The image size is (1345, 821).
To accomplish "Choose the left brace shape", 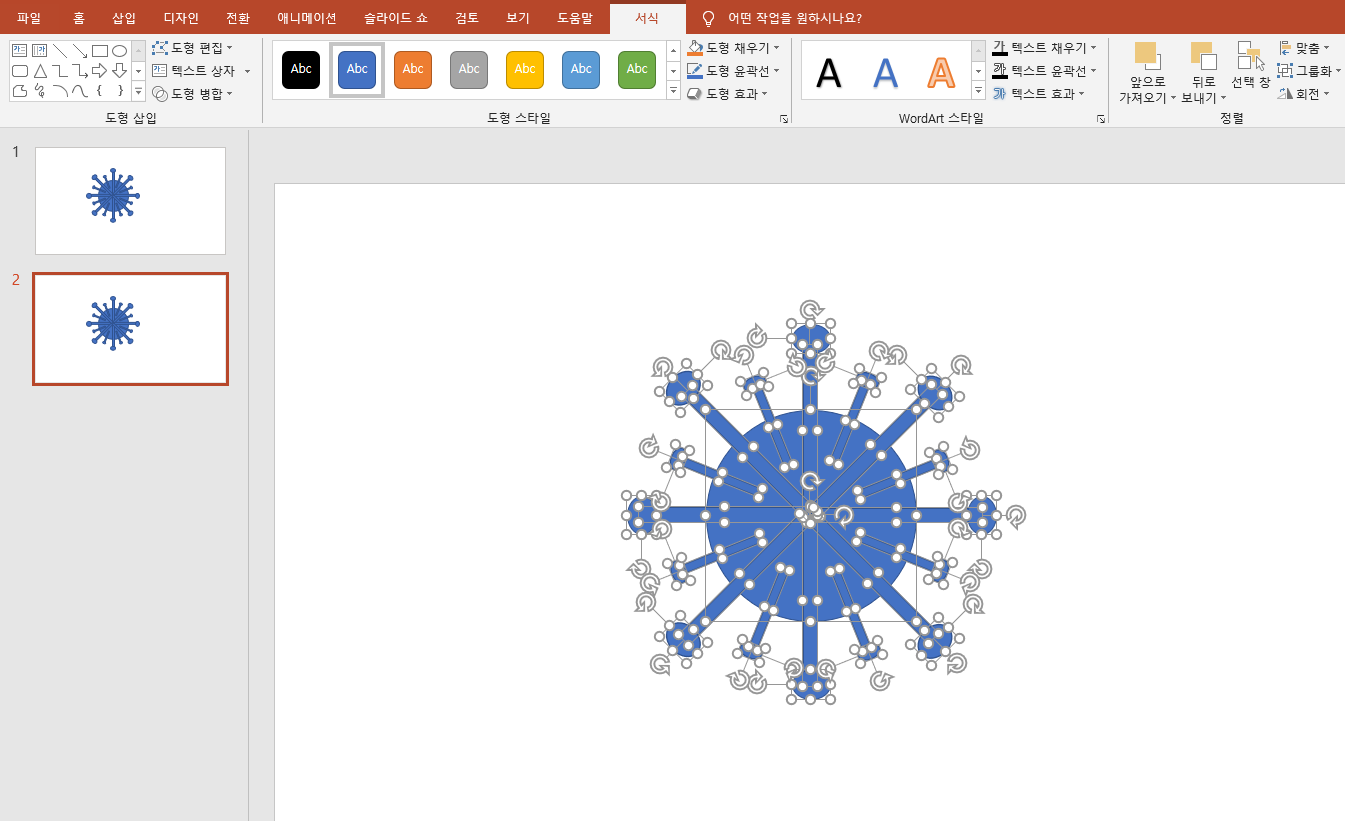I will point(99,91).
